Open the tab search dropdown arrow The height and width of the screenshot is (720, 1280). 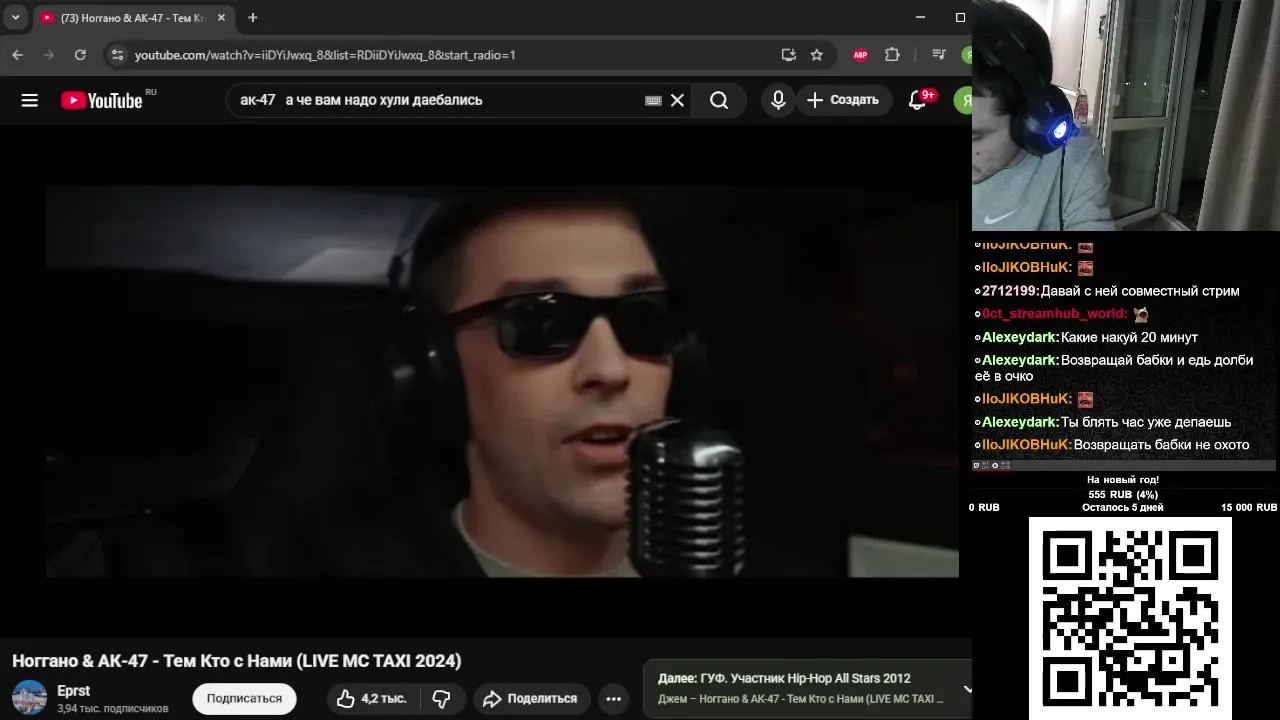tap(15, 18)
